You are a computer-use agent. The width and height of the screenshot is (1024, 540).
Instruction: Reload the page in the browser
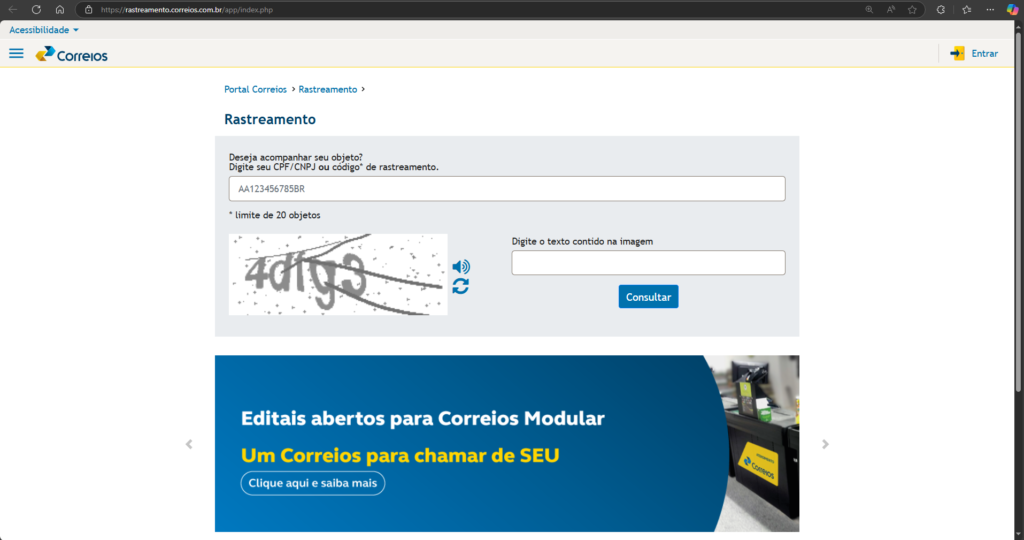37,10
